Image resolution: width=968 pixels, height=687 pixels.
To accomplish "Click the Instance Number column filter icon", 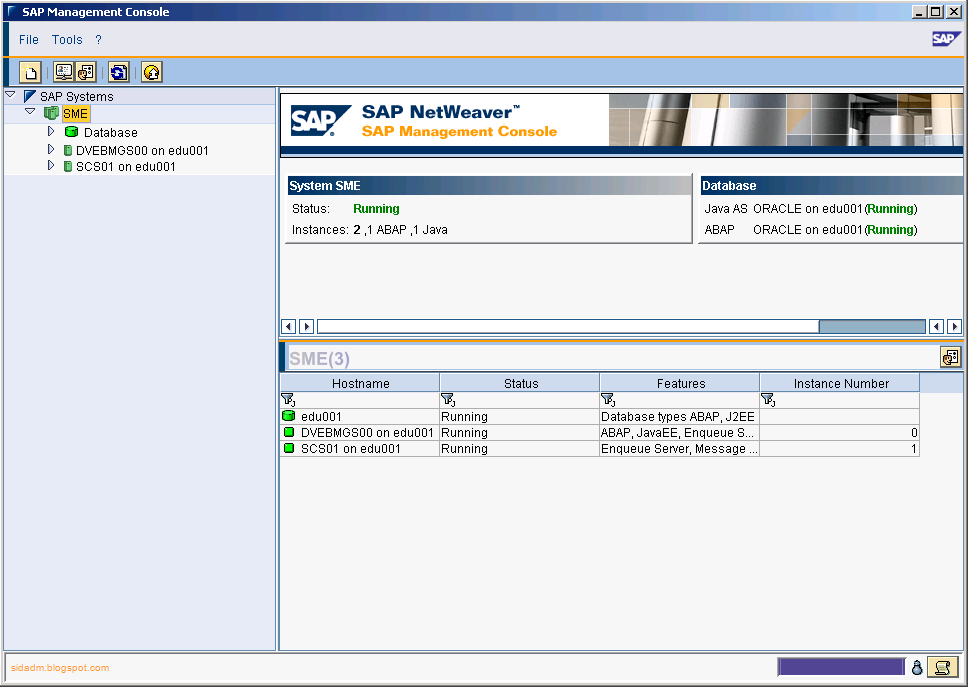I will point(768,399).
